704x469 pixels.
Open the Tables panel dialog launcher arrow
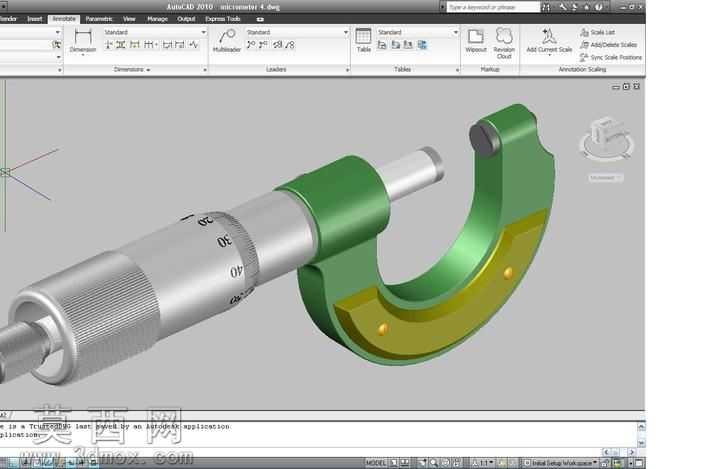[457, 70]
